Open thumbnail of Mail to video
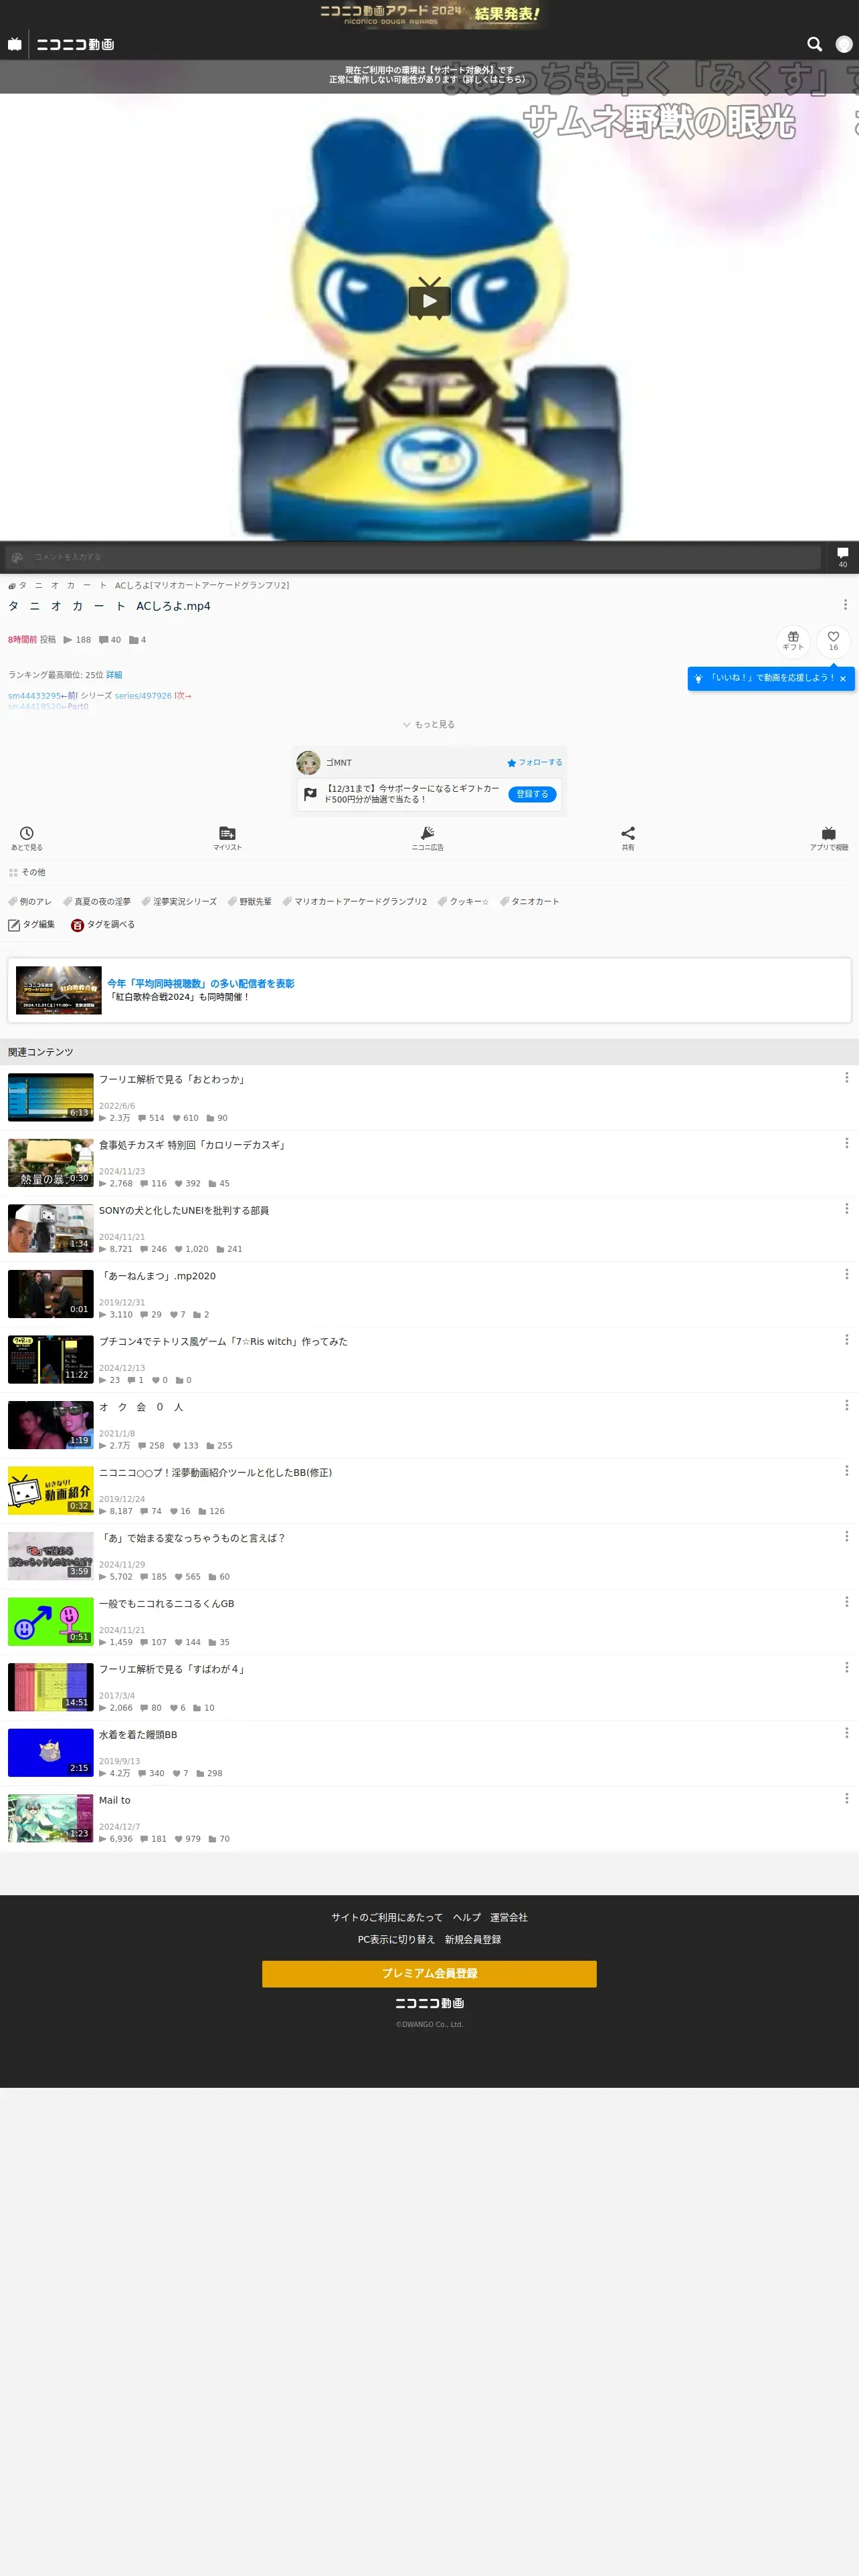859x2576 pixels. coord(51,1818)
